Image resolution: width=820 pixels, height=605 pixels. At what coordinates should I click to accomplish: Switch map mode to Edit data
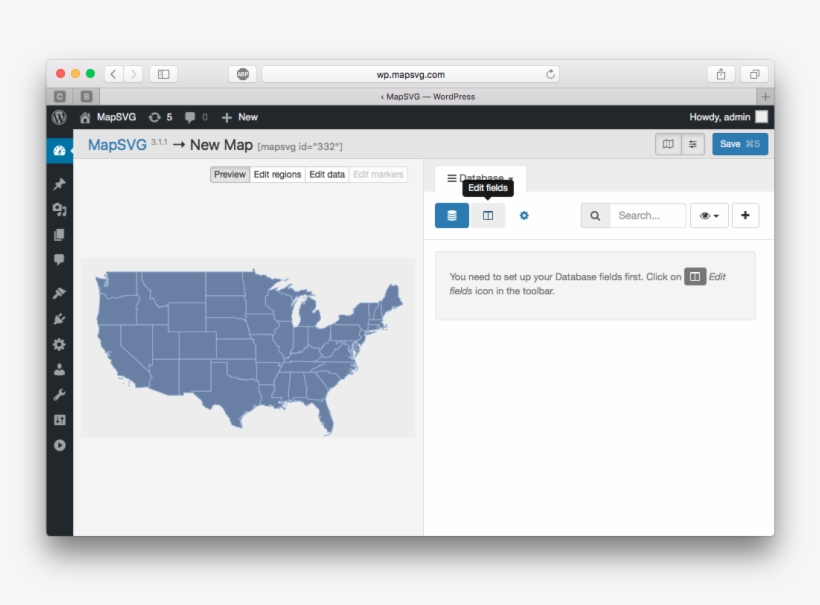click(327, 174)
